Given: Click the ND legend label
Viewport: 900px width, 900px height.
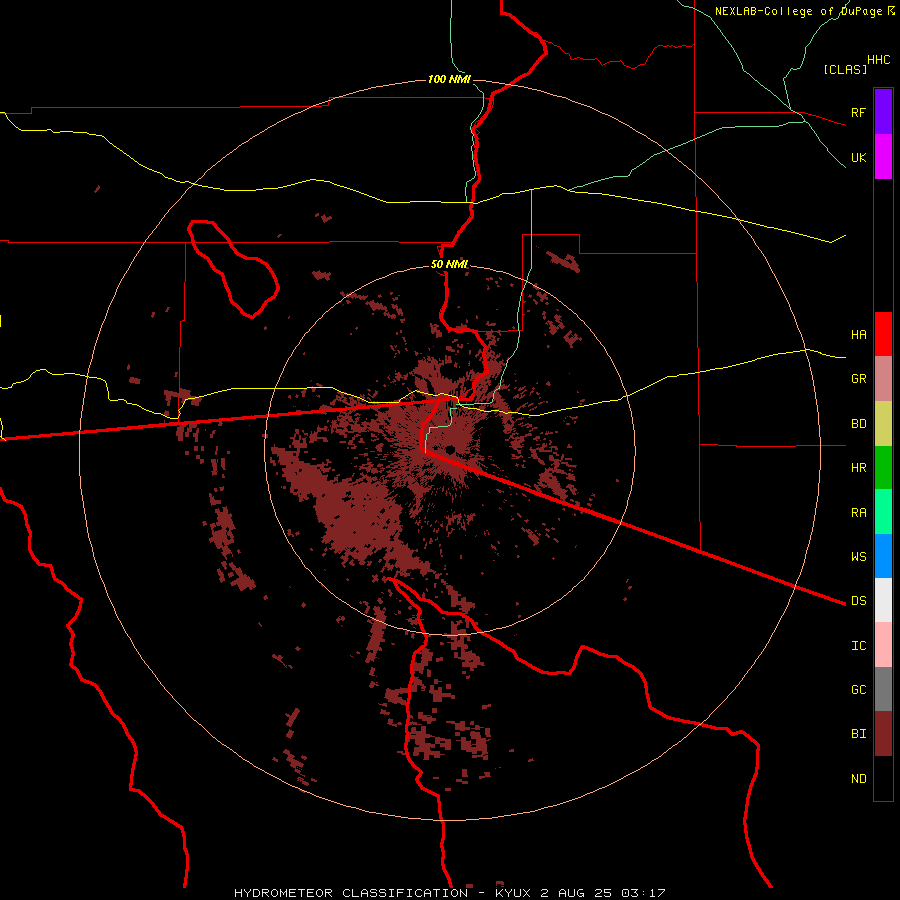Looking at the screenshot, I should [858, 779].
